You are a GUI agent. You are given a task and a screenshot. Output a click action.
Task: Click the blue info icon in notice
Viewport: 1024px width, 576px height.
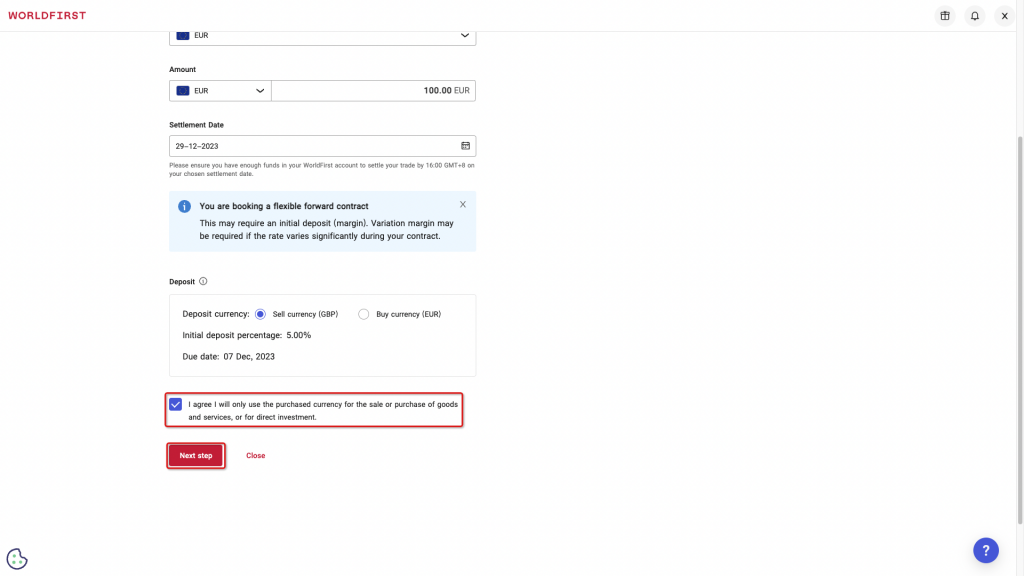(x=184, y=206)
